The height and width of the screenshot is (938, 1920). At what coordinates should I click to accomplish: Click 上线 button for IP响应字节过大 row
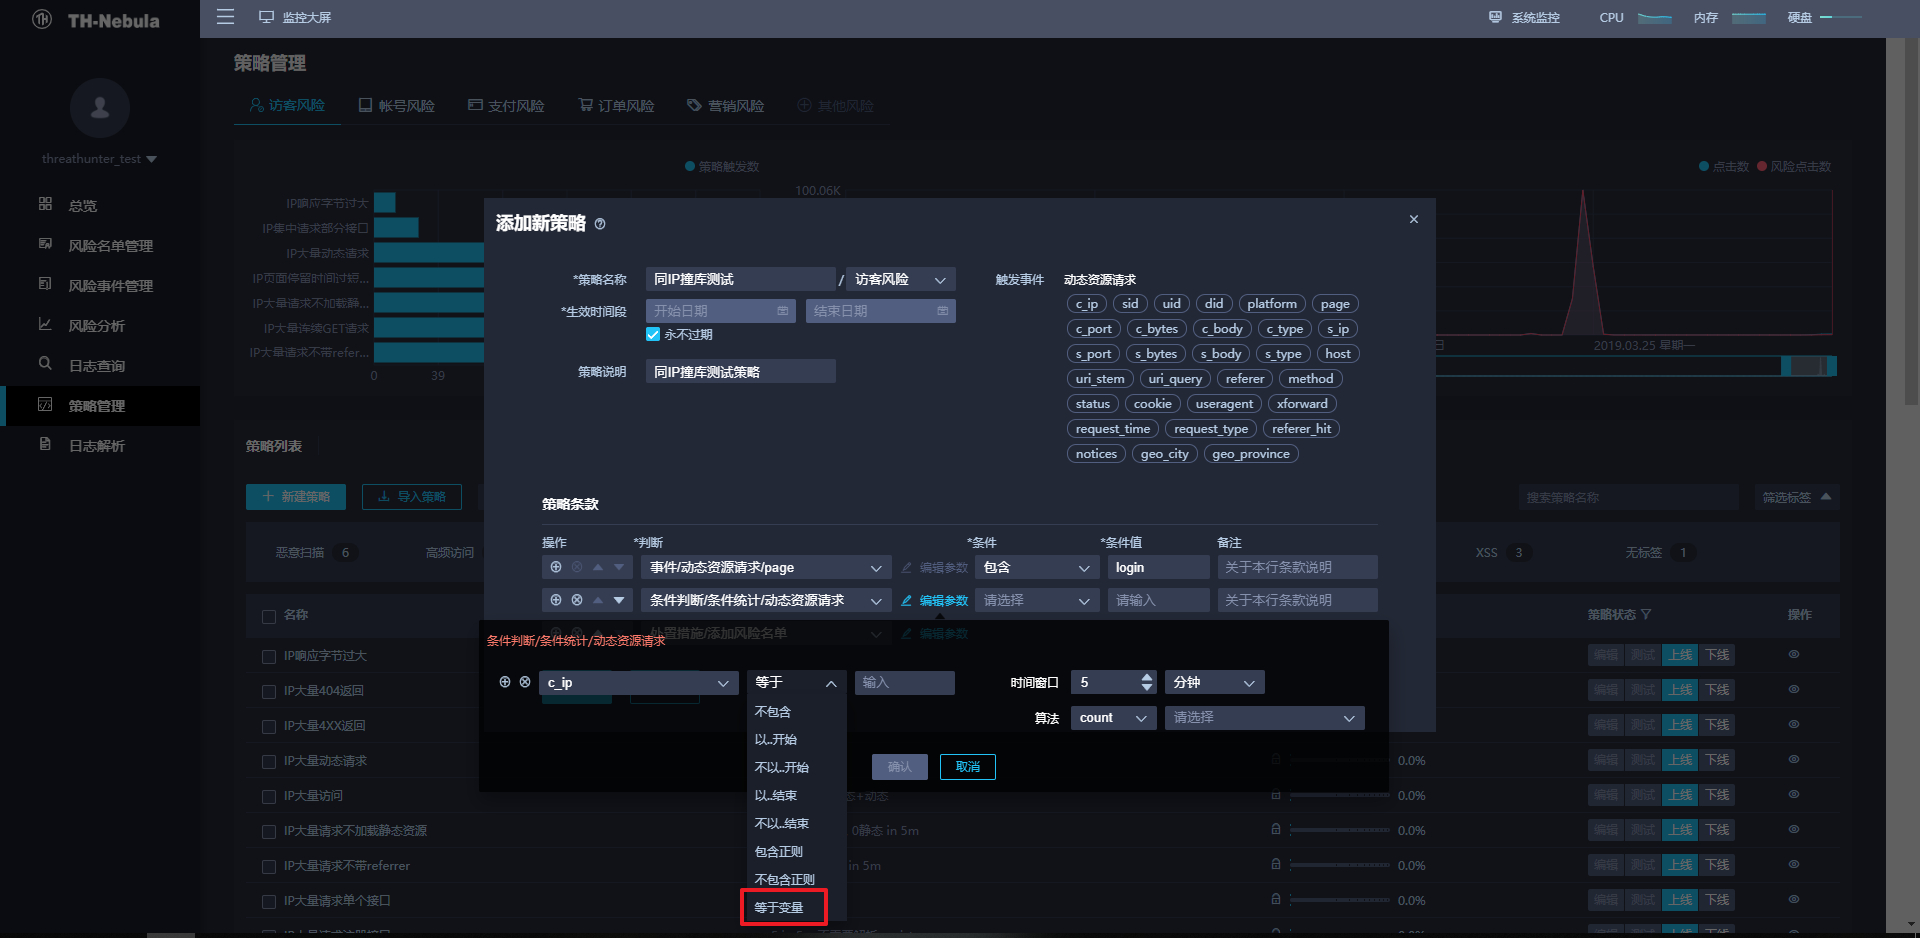tap(1680, 655)
